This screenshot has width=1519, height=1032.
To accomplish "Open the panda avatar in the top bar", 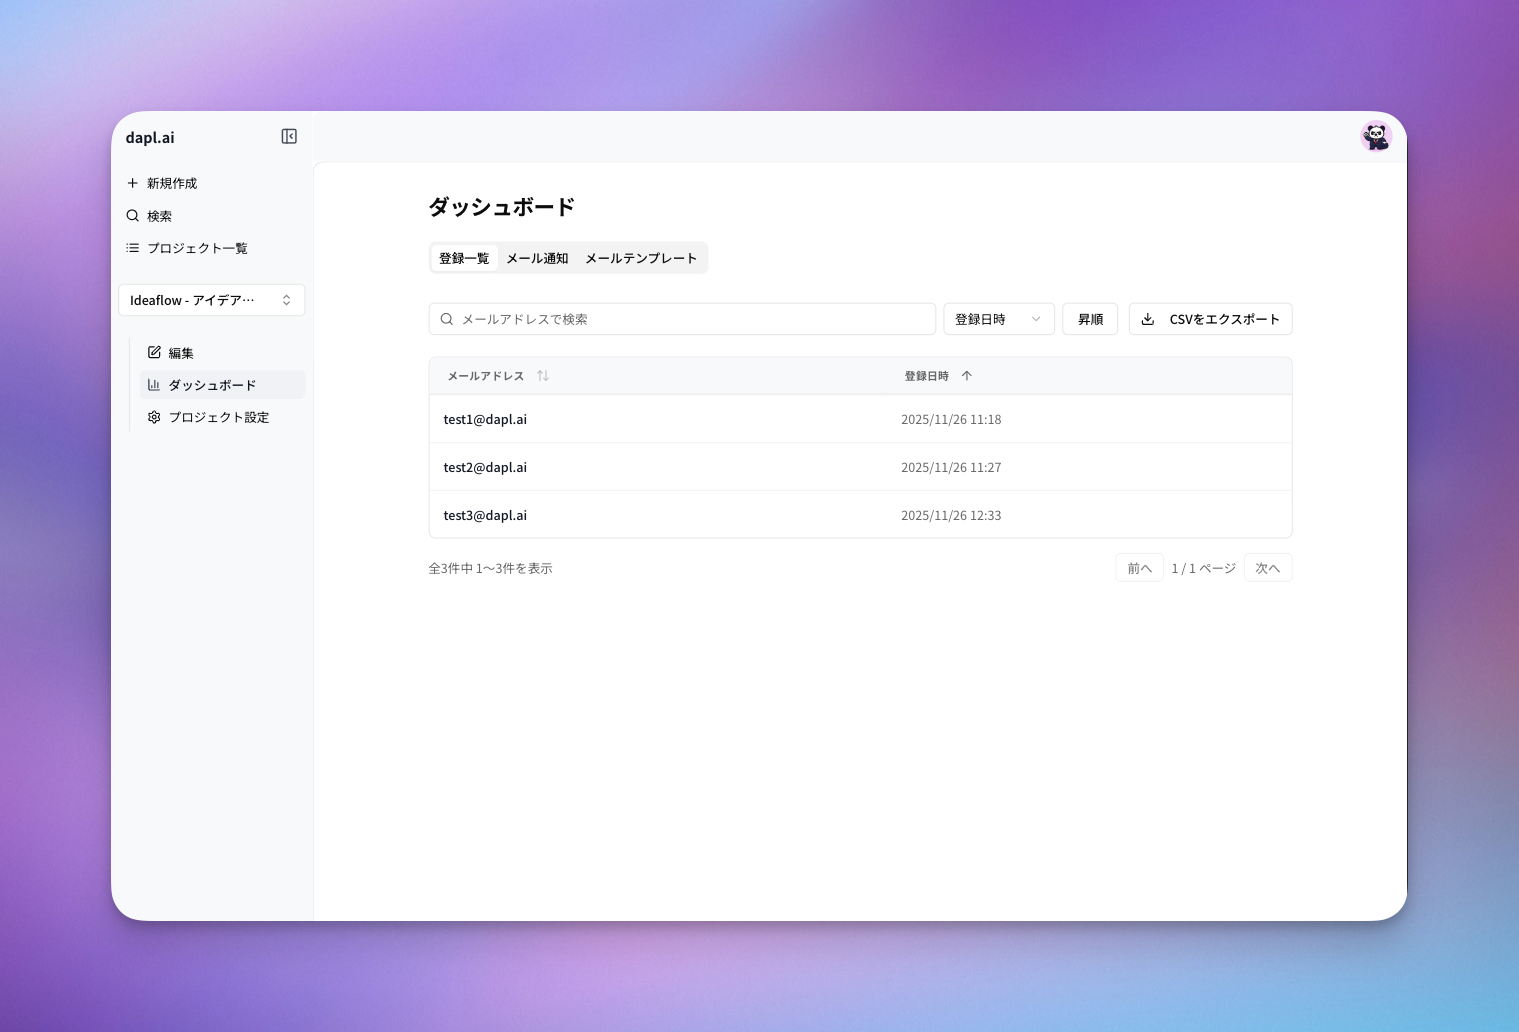I will click(x=1377, y=136).
